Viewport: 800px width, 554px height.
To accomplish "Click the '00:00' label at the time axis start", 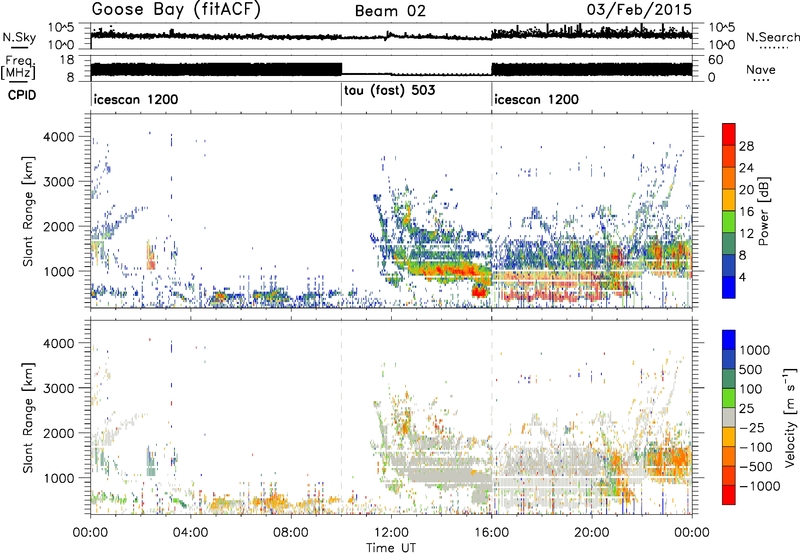I will click(x=90, y=533).
